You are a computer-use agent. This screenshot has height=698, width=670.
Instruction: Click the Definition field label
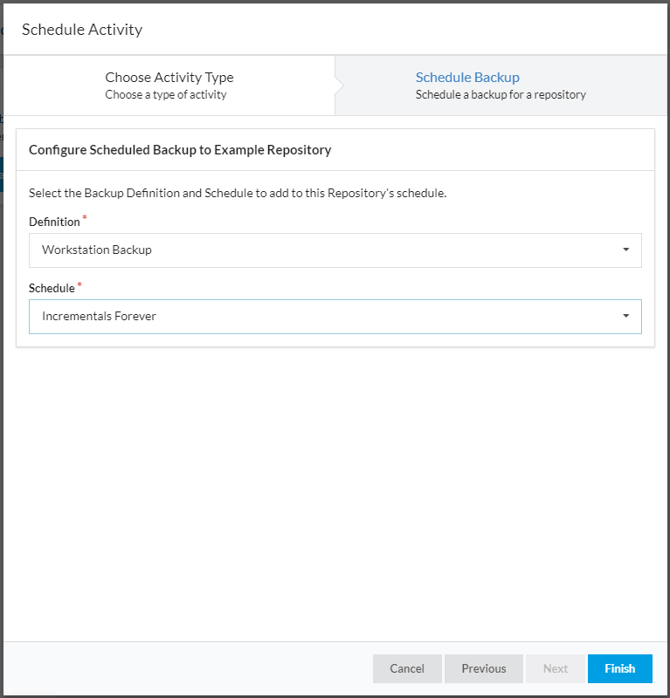point(54,222)
